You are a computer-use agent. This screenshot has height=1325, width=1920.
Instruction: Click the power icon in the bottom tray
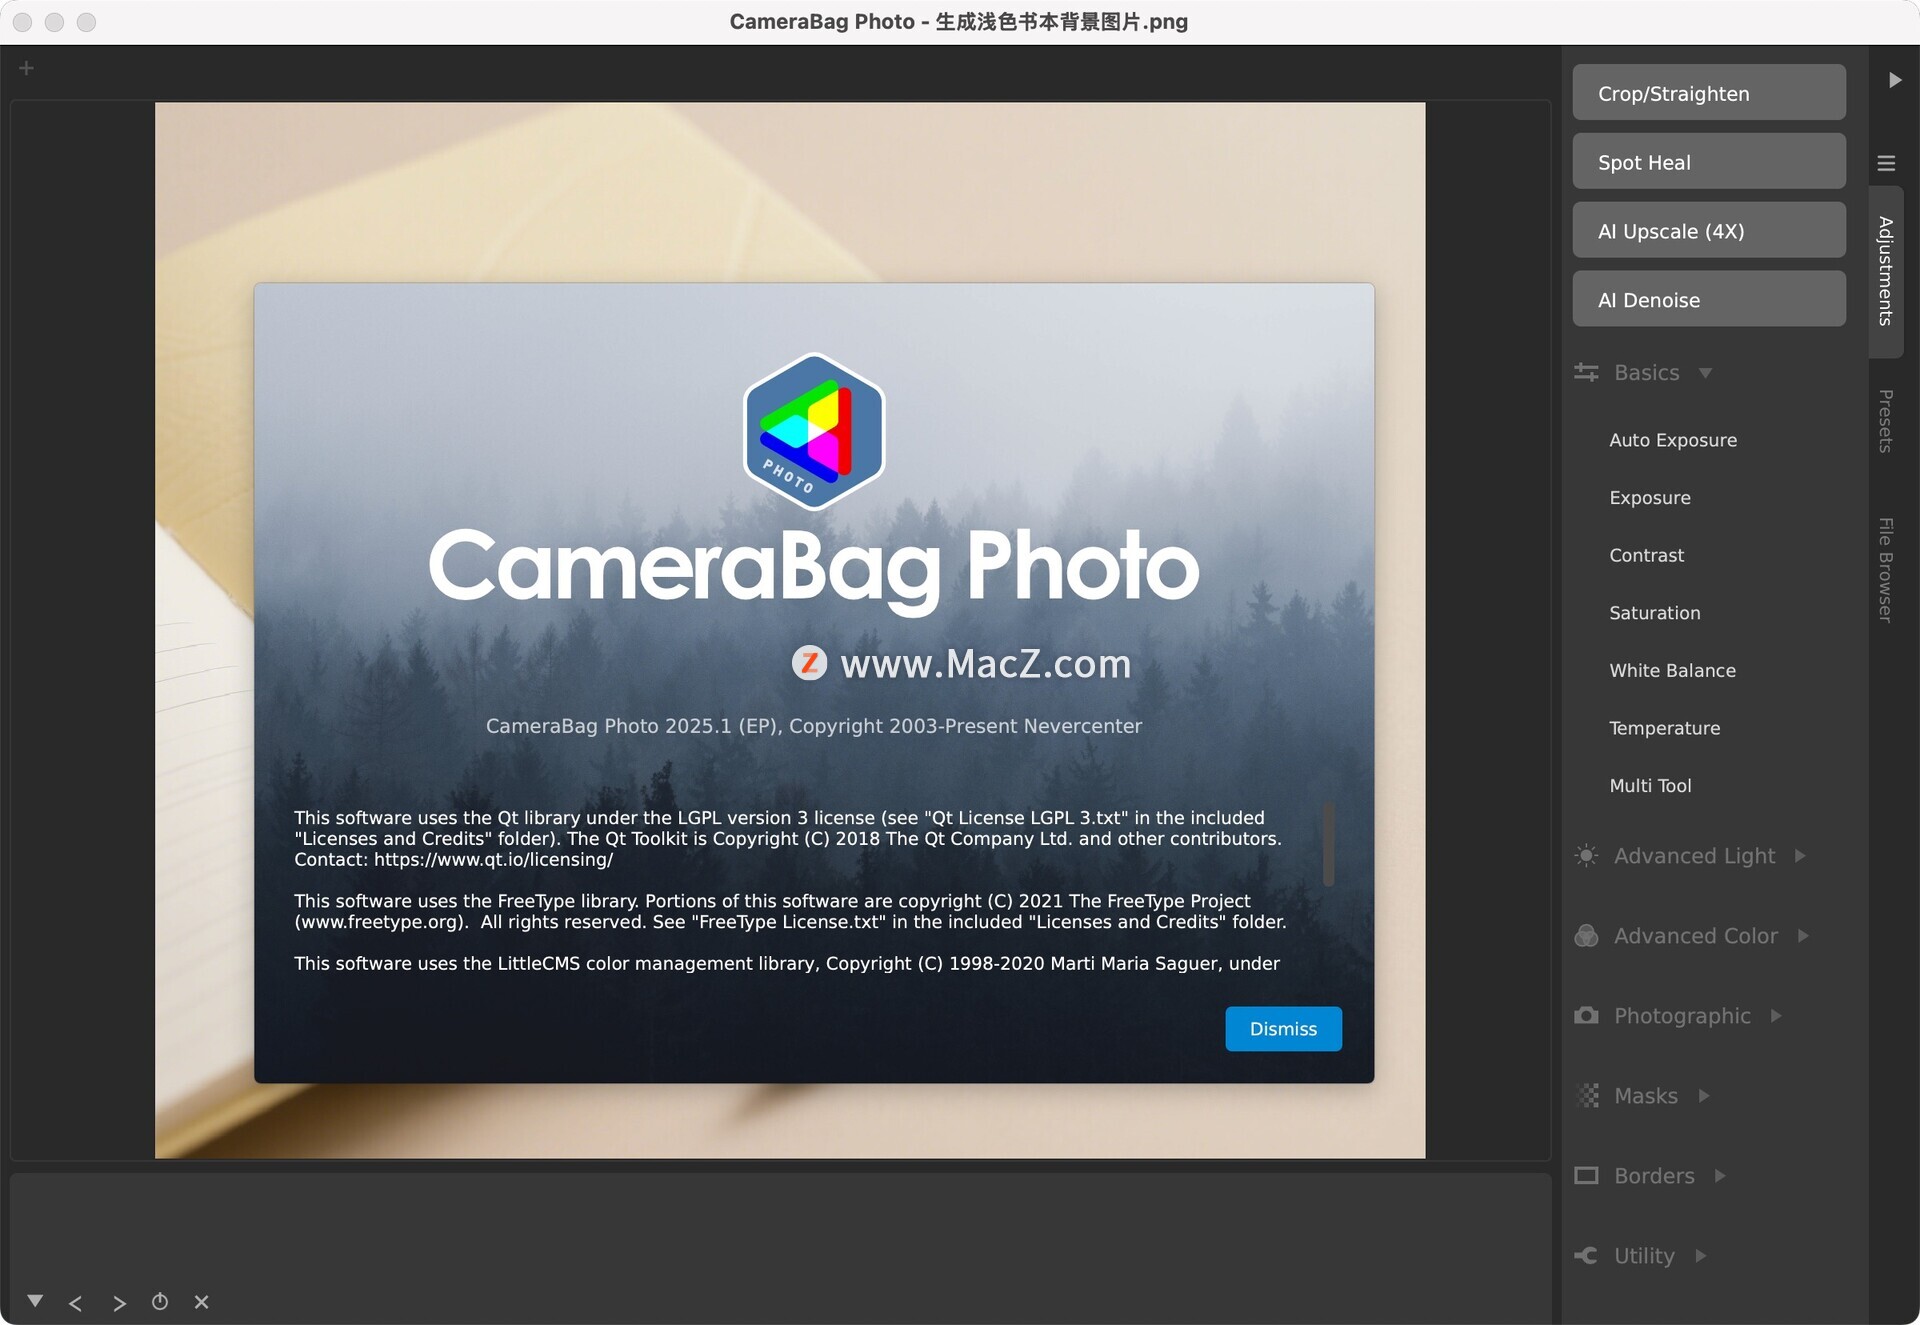pos(160,1301)
